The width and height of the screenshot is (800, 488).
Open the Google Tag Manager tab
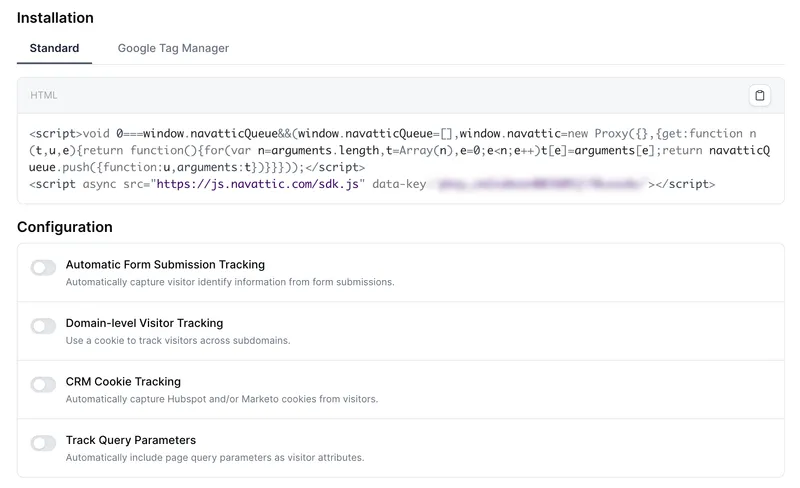click(x=173, y=48)
